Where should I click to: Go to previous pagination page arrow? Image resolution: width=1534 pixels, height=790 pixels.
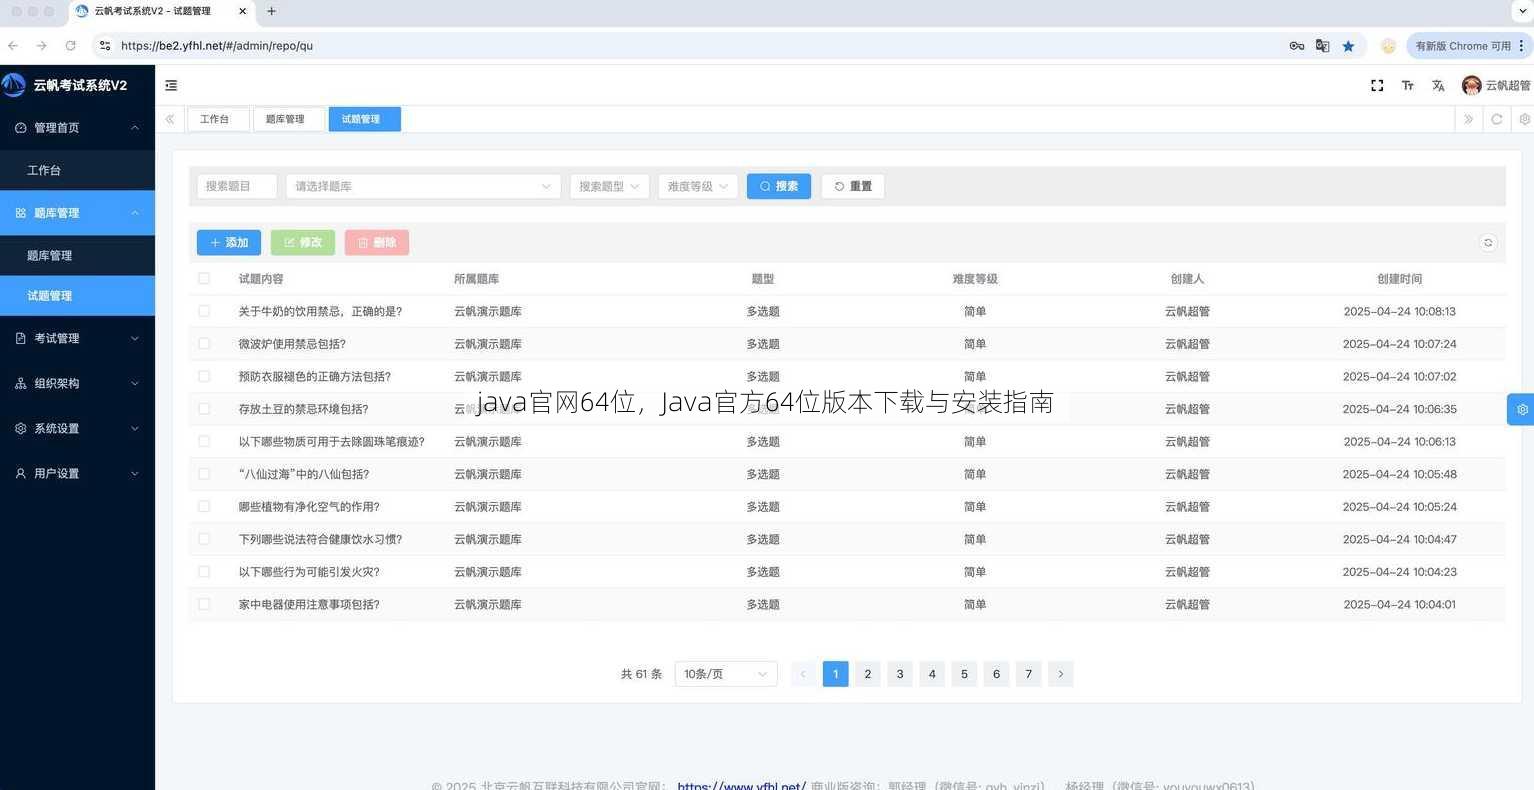(x=803, y=674)
